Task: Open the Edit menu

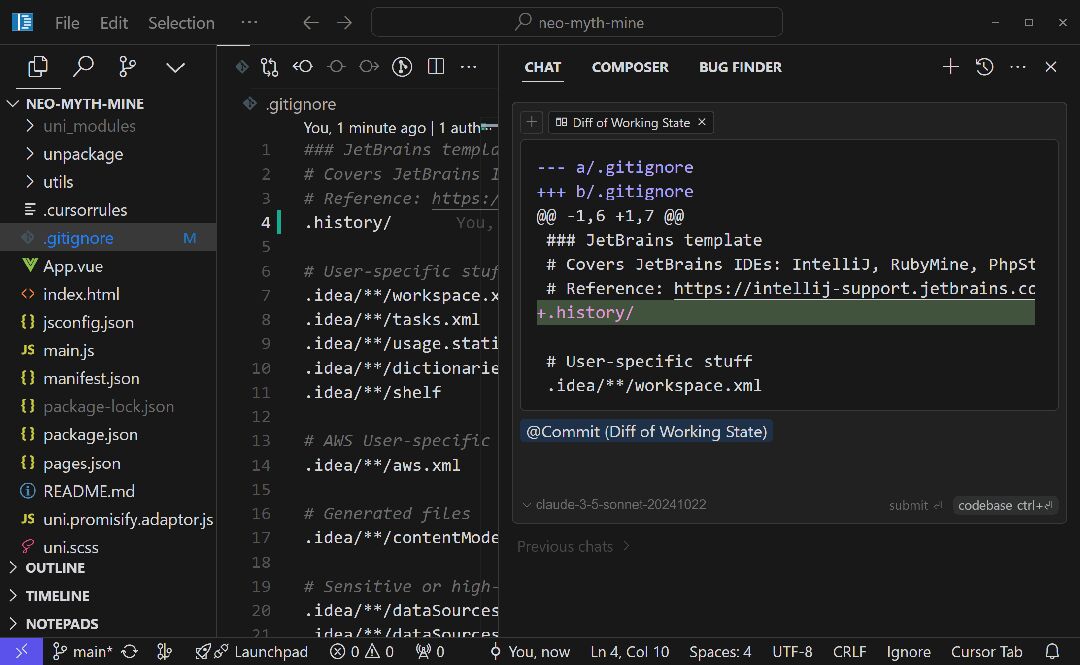Action: point(114,22)
